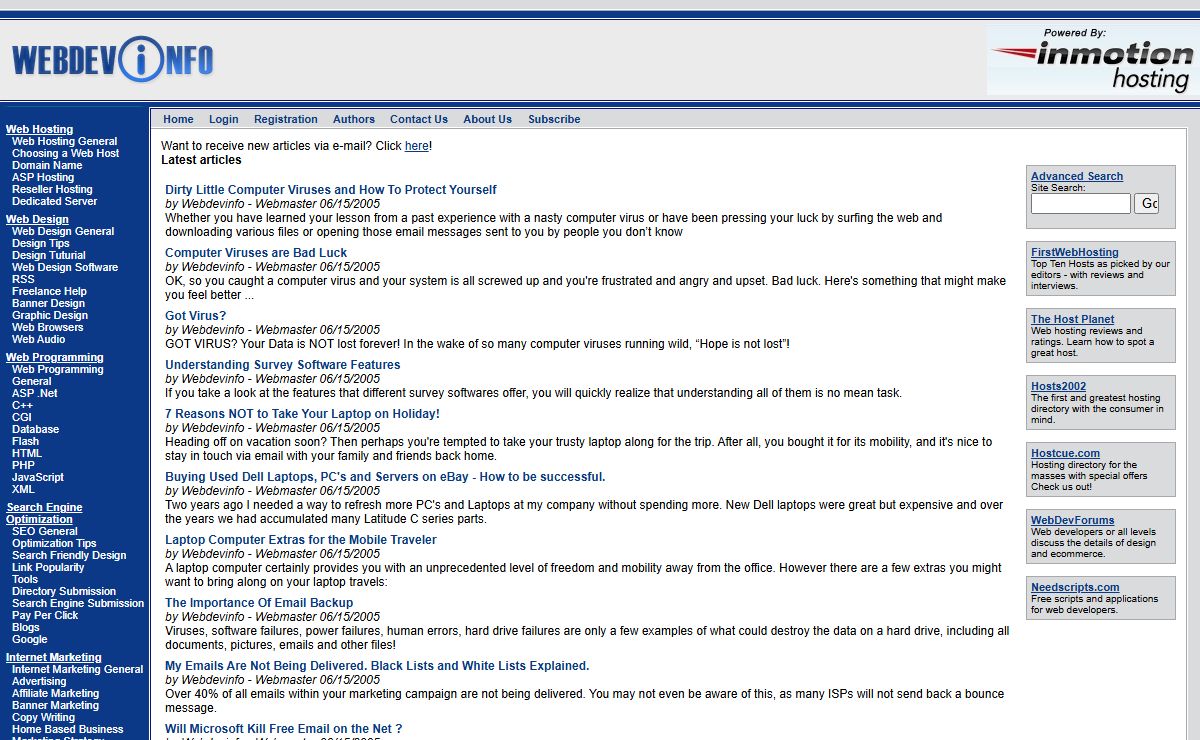1200x740 pixels.
Task: Open the CGI category
Action: [x=22, y=418]
